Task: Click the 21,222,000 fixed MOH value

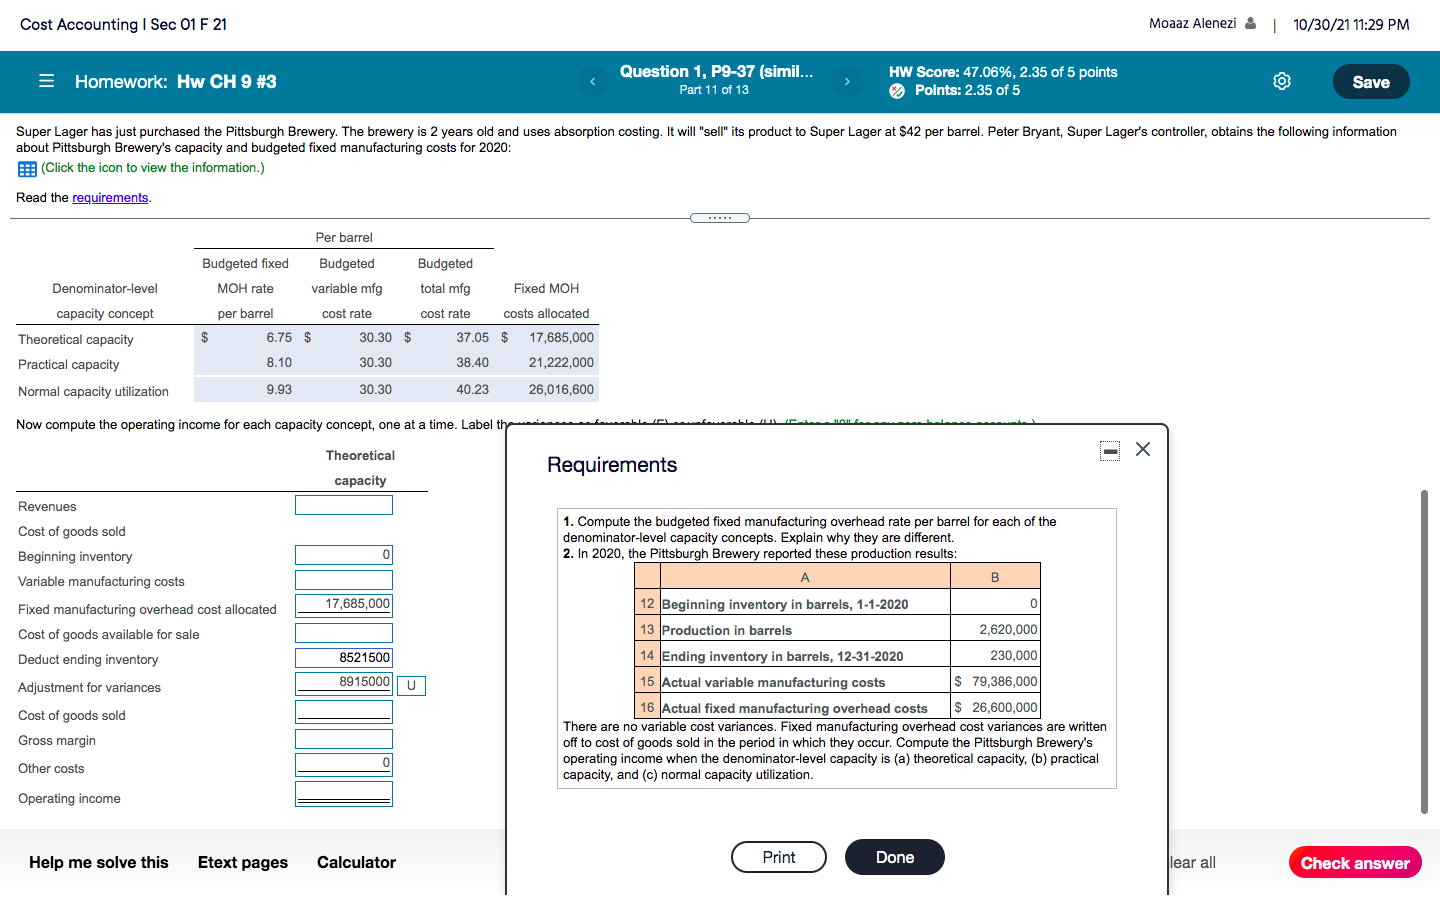Action: point(561,363)
